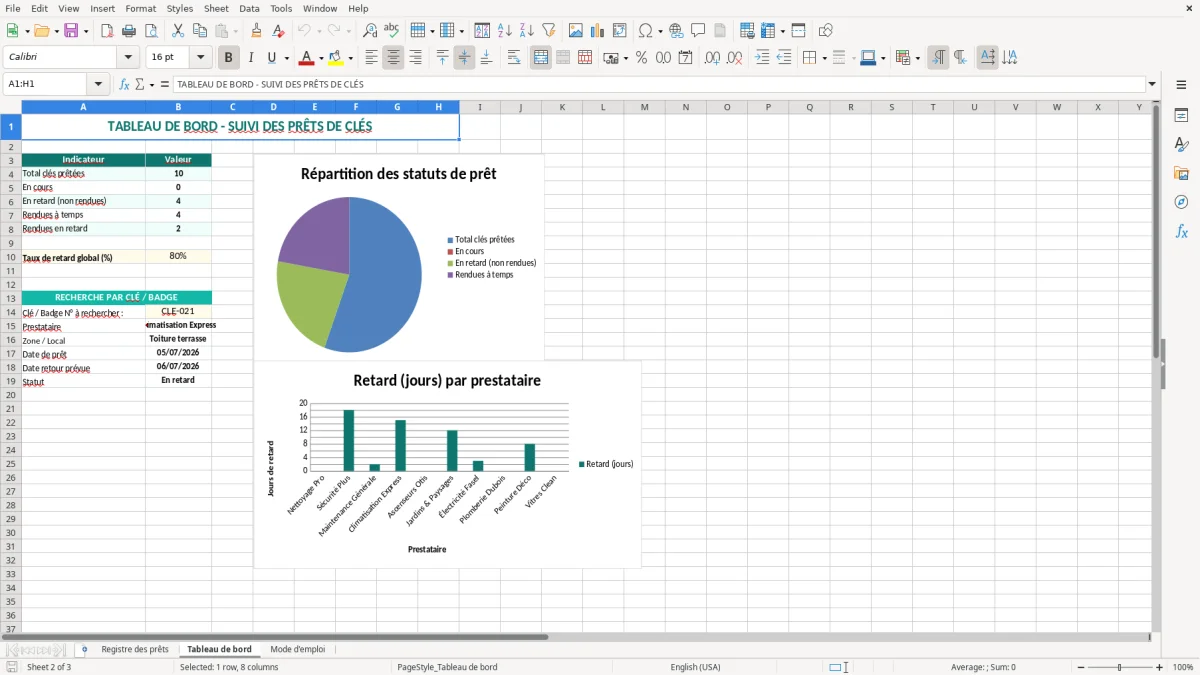Click the Cut scissors icon
The width and height of the screenshot is (1200, 675).
pos(177,31)
